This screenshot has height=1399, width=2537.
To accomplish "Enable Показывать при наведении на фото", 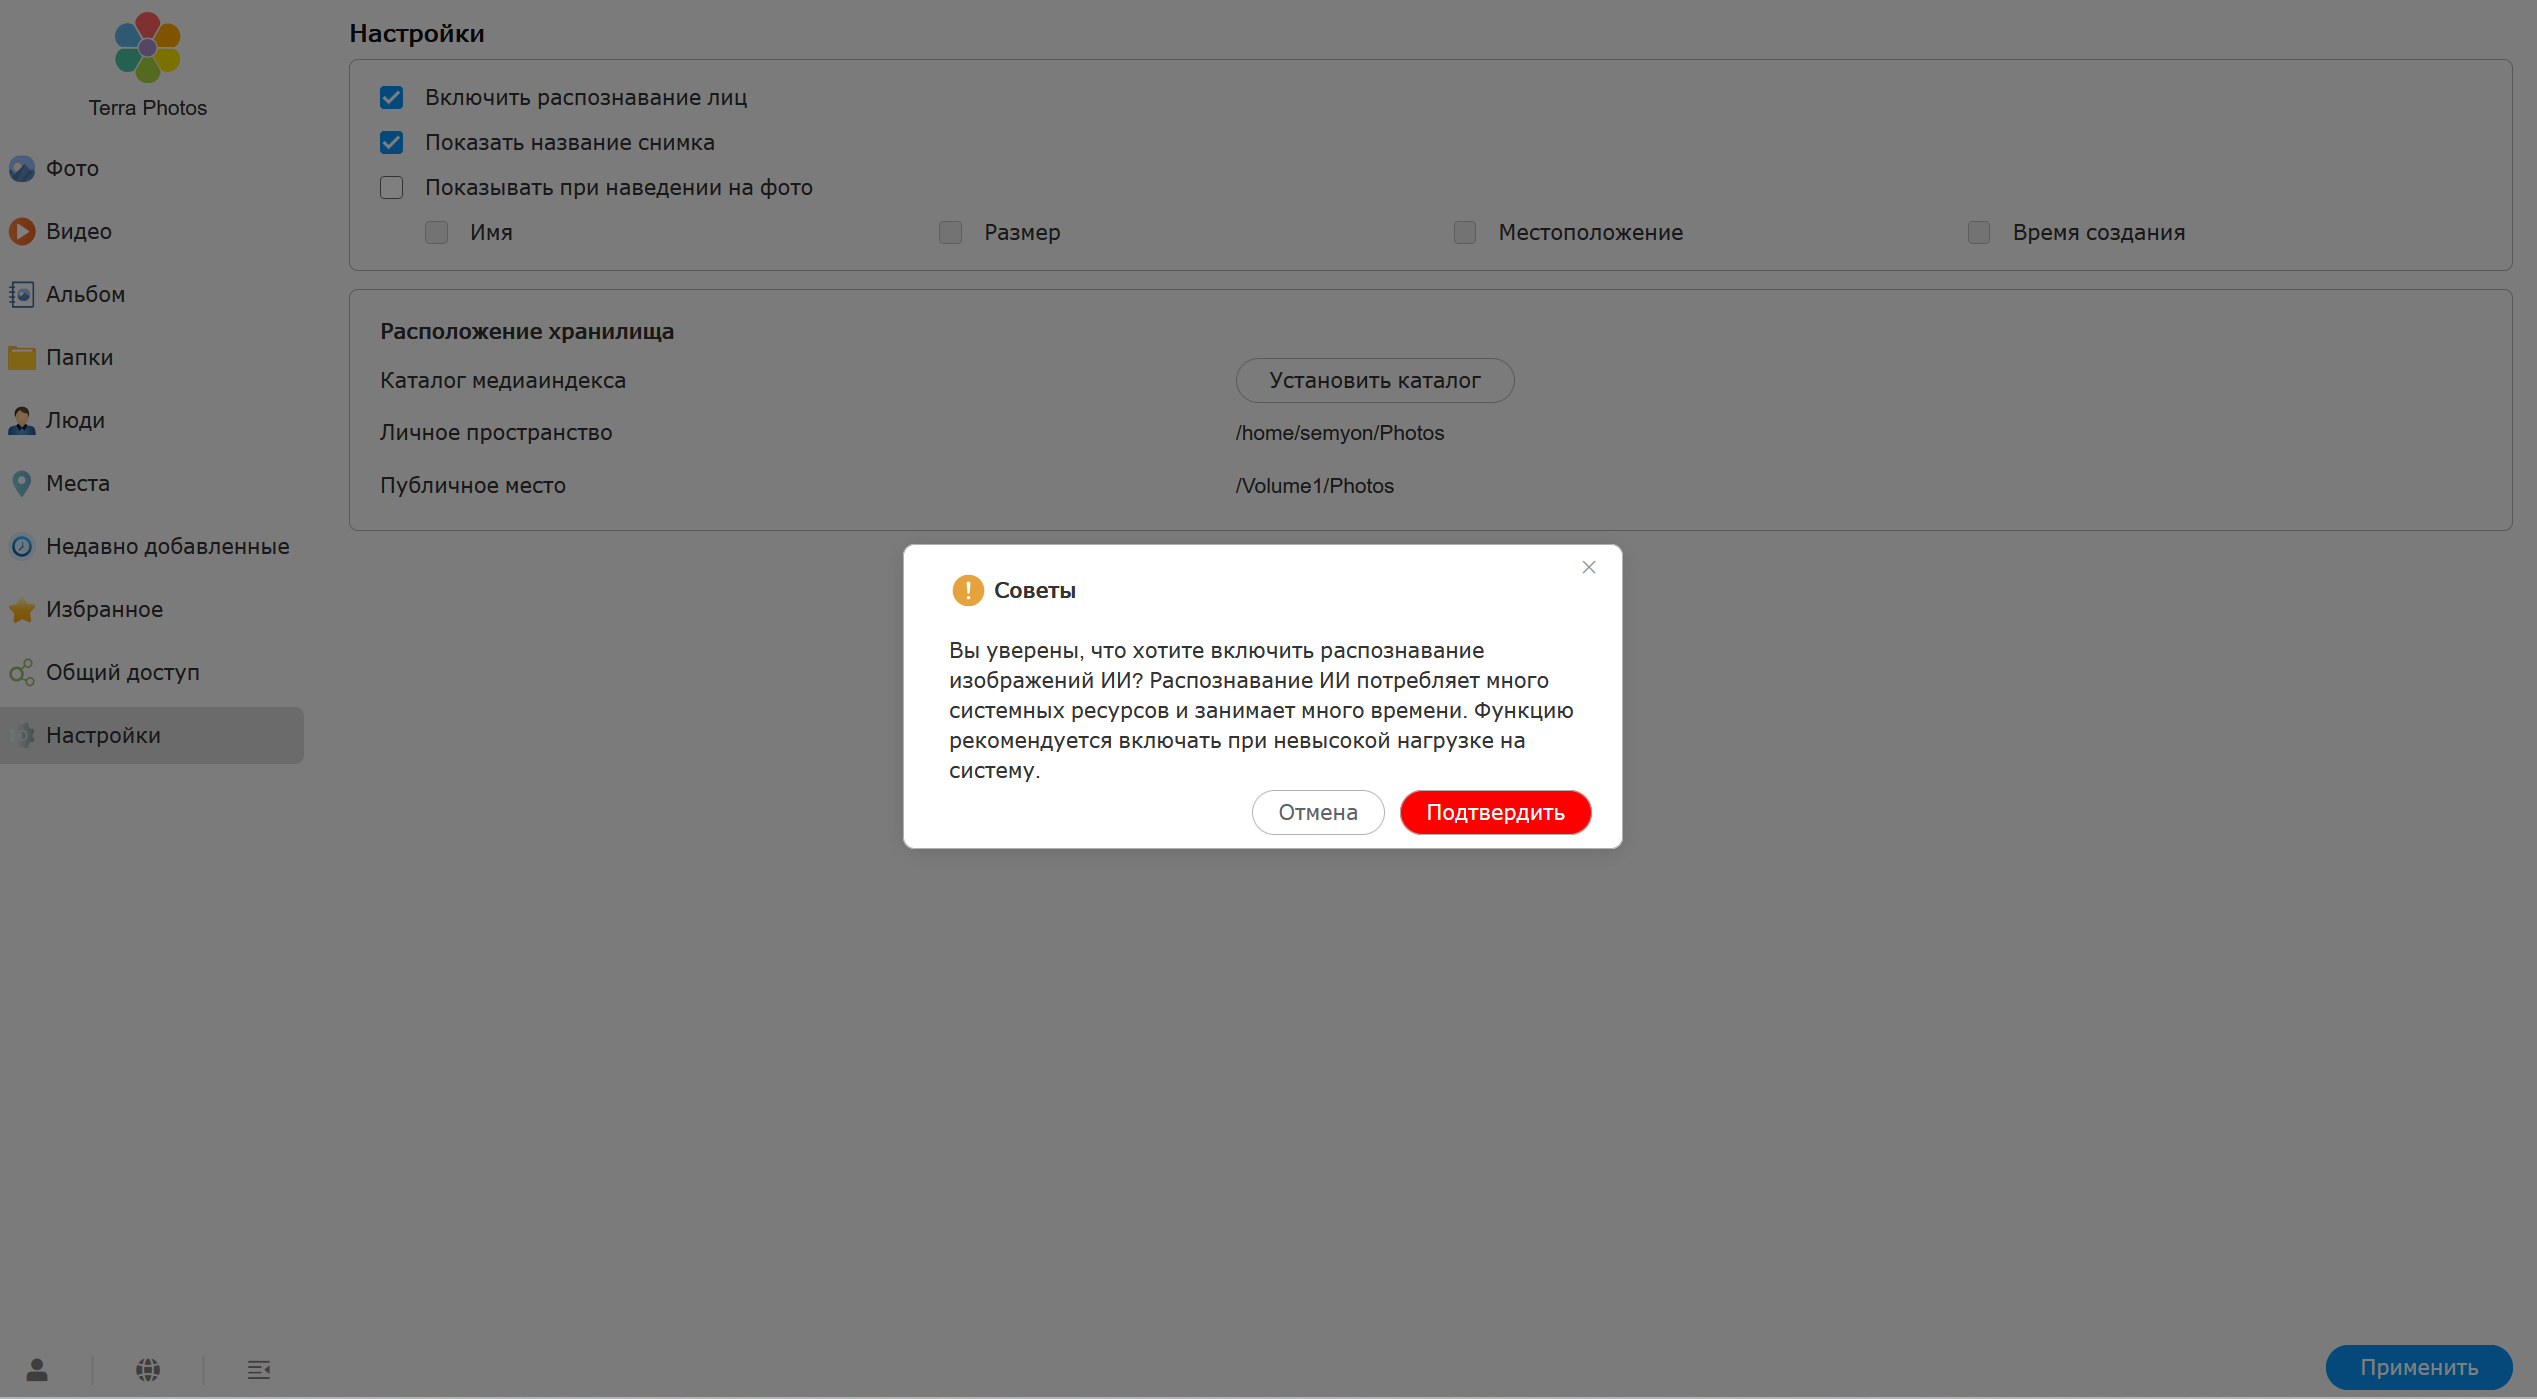I will point(392,187).
